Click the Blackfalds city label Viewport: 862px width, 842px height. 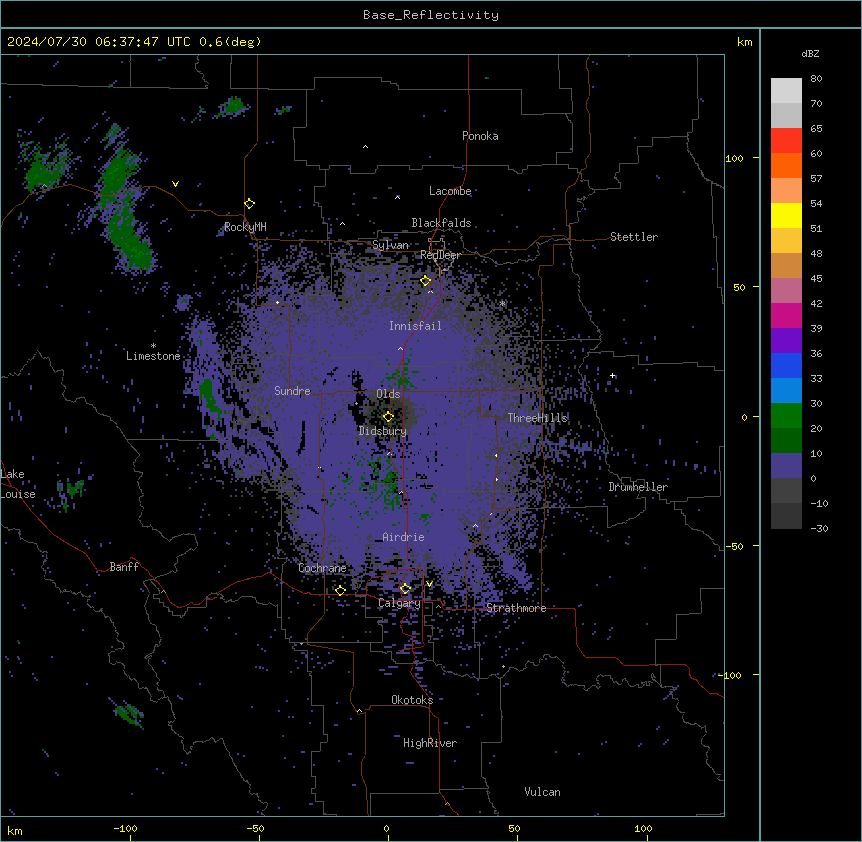441,223
